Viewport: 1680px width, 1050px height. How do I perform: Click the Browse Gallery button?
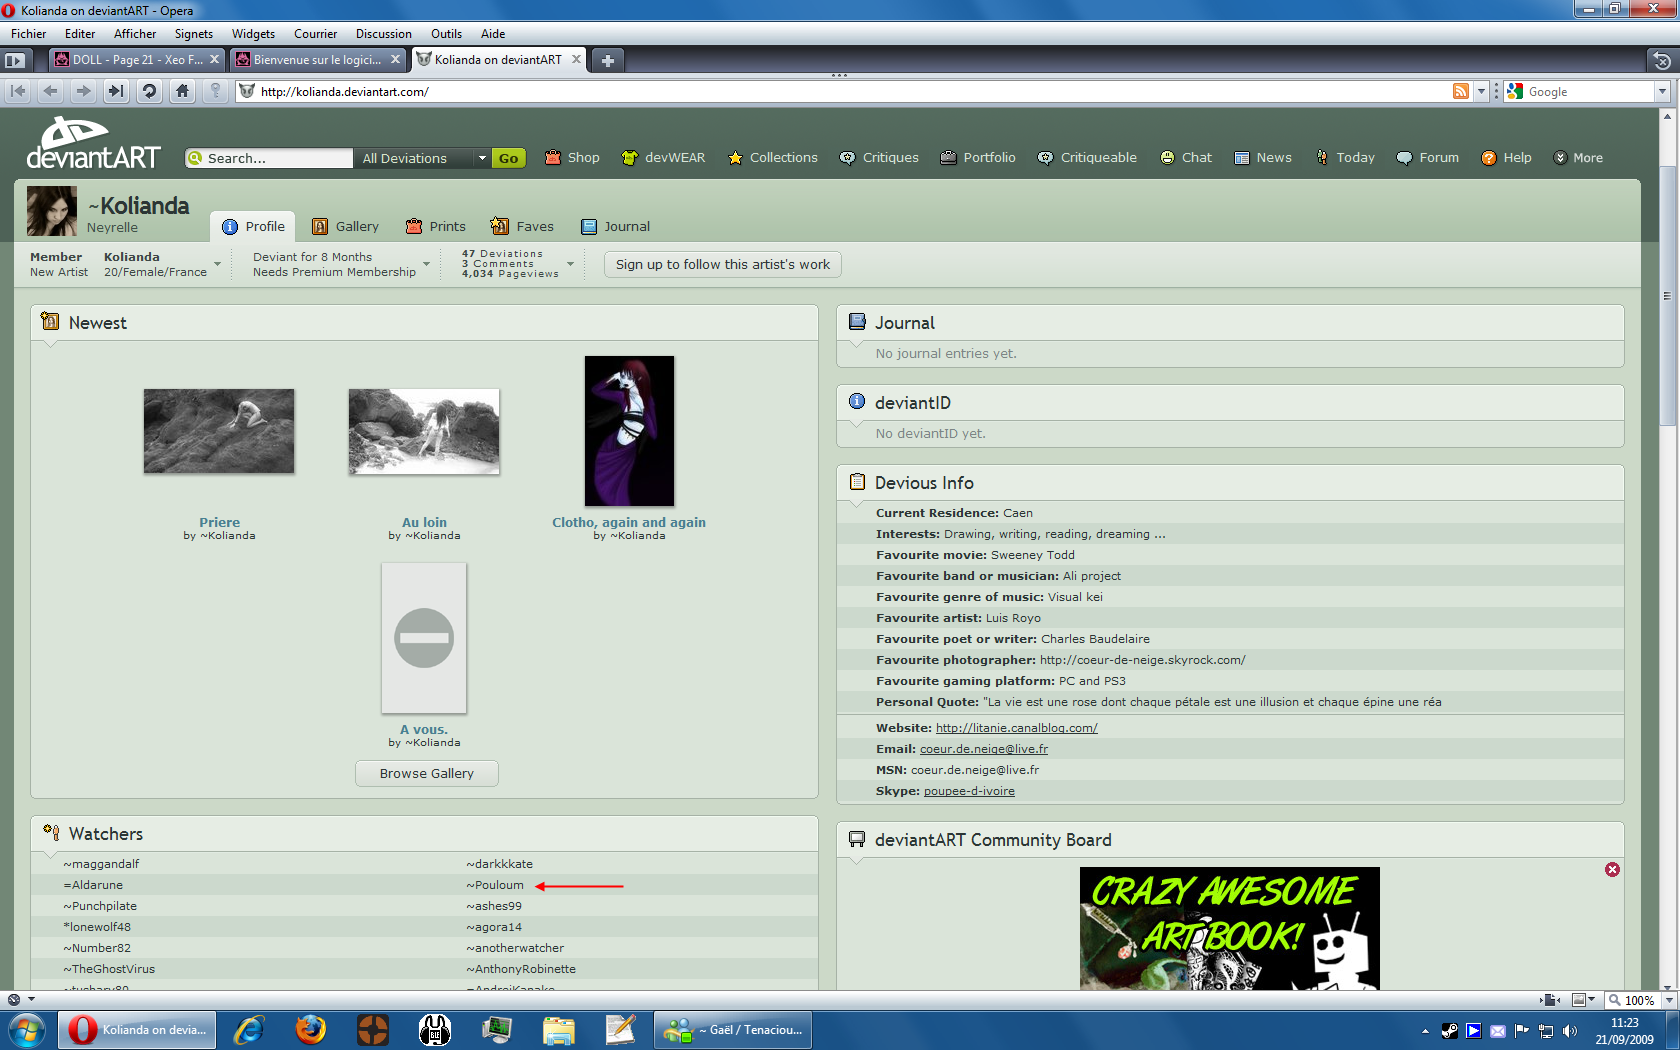pyautogui.click(x=426, y=773)
